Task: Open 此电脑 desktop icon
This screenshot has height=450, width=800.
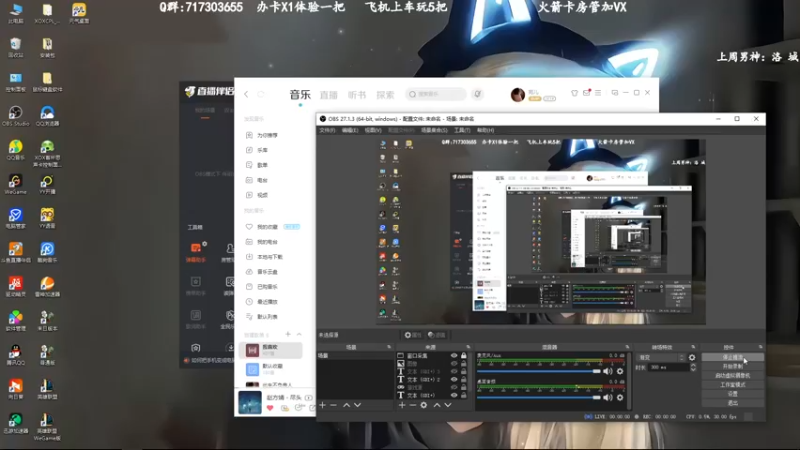Action: coord(15,13)
